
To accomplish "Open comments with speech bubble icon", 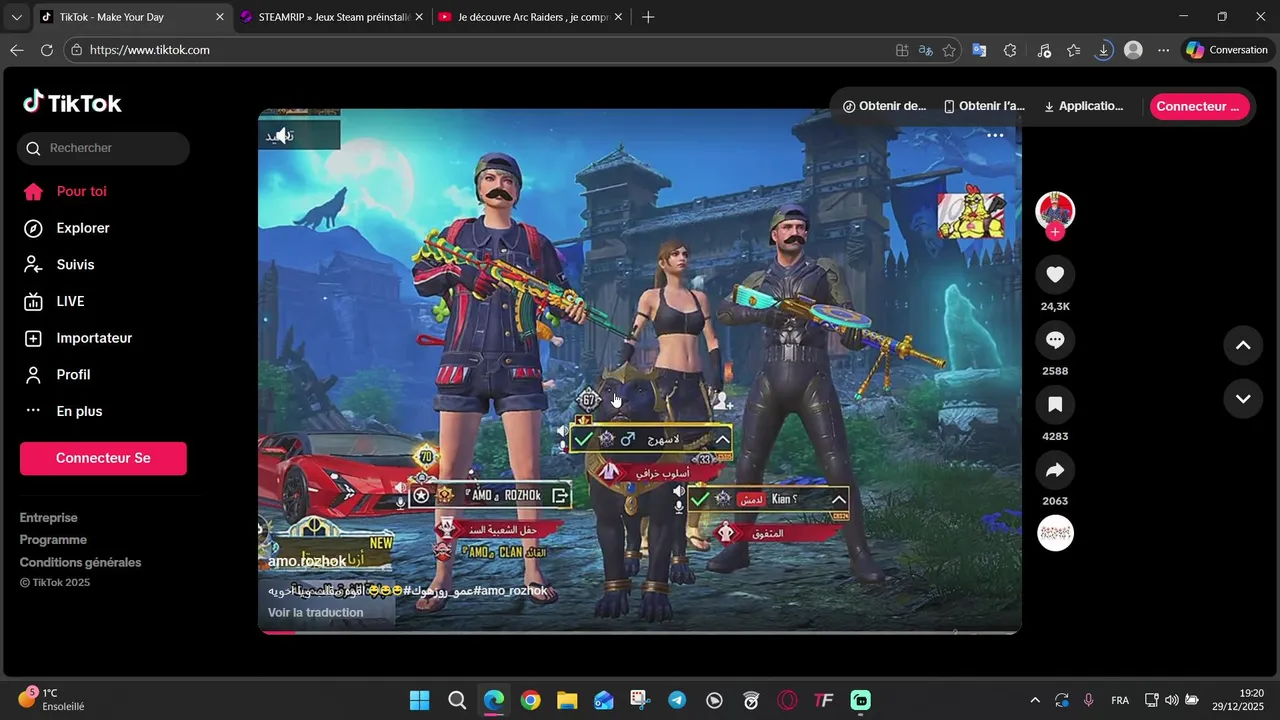I will (x=1055, y=340).
